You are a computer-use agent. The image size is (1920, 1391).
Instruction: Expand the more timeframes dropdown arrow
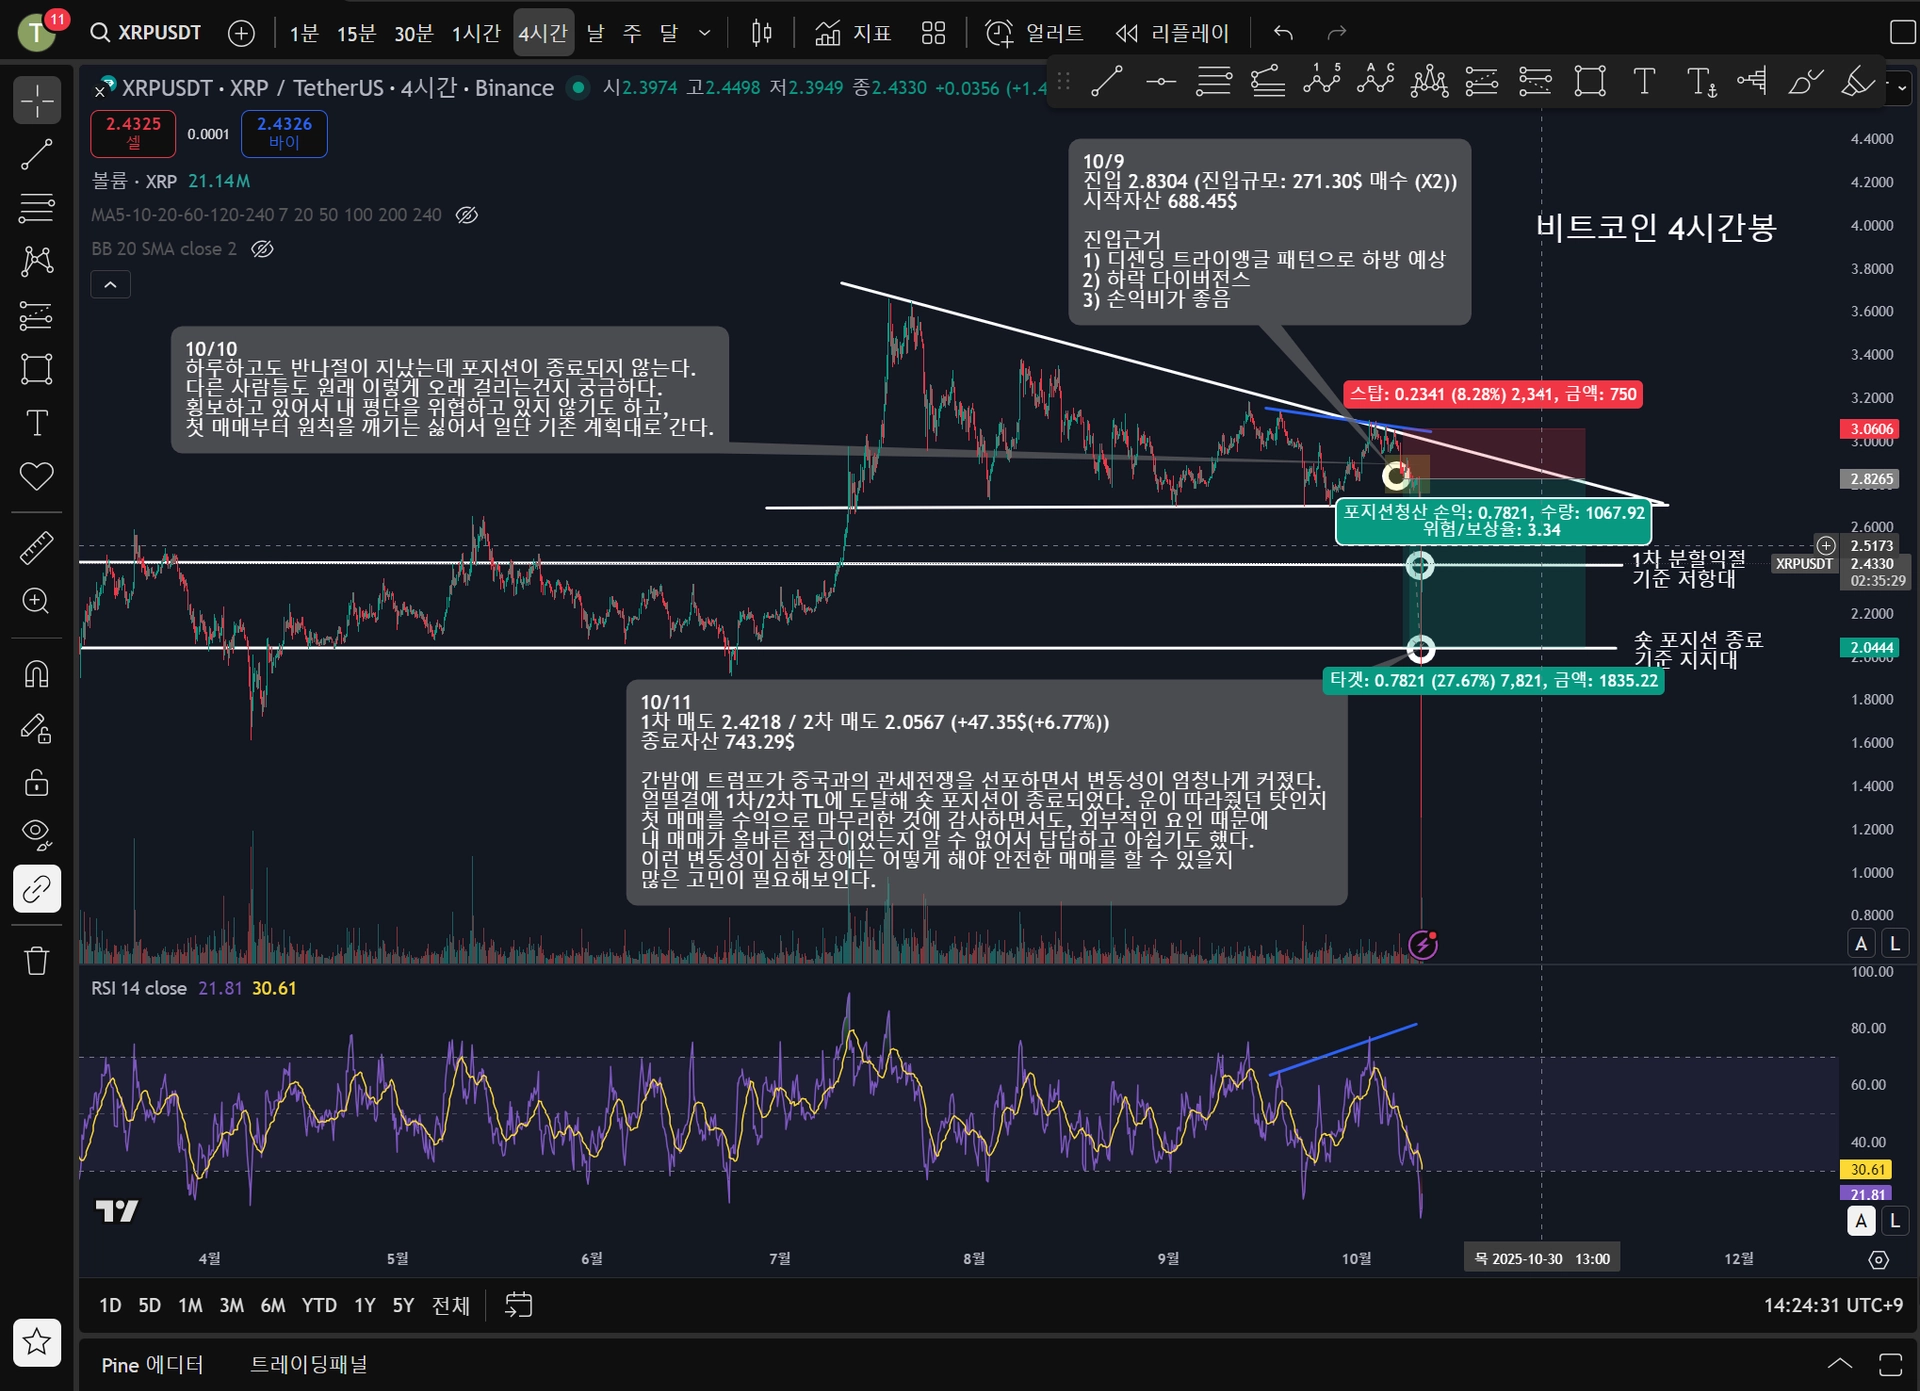click(x=705, y=33)
